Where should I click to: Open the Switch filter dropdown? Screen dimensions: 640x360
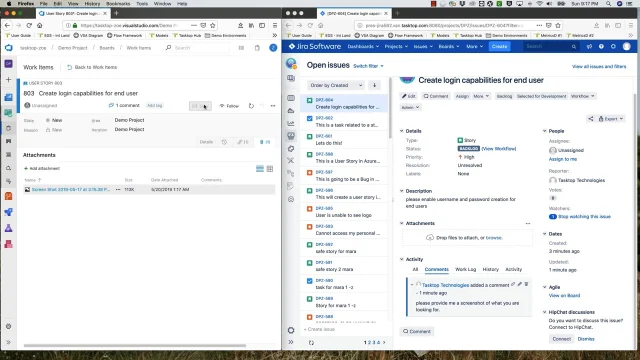(x=368, y=66)
